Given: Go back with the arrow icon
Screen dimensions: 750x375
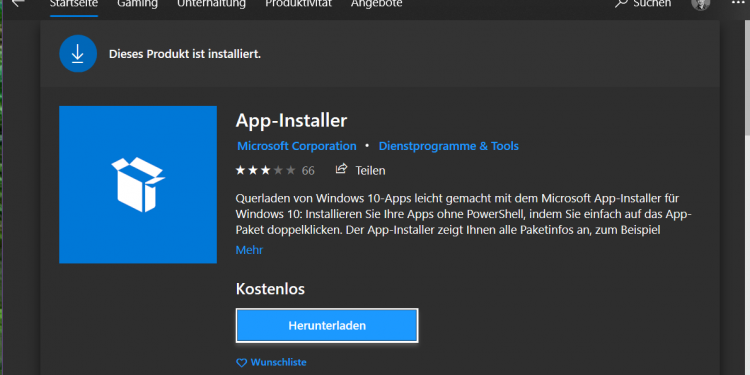Looking at the screenshot, I should (x=18, y=3).
